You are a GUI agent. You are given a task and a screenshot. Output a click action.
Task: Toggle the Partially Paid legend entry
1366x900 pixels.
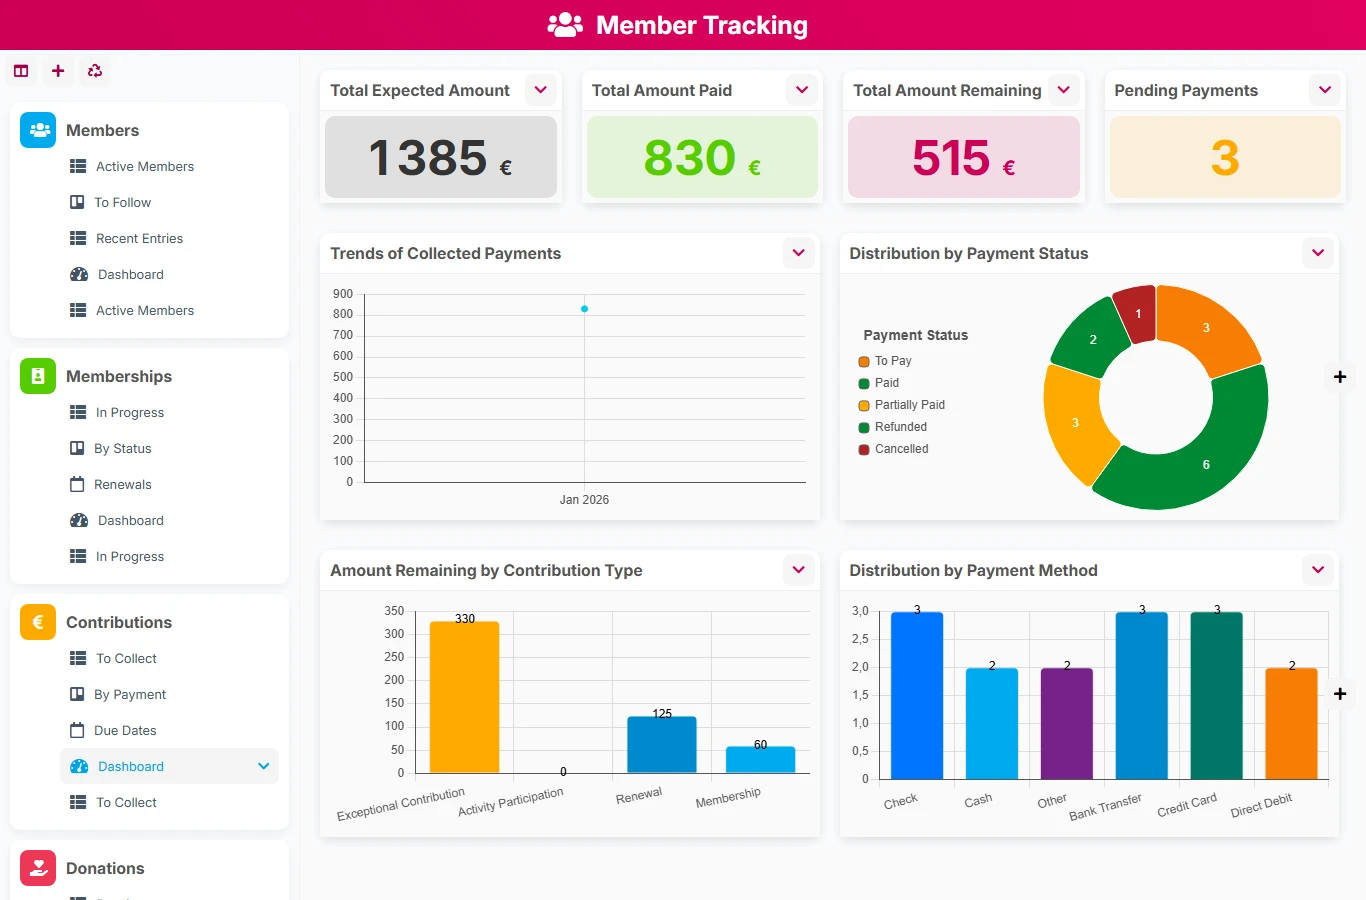pyautogui.click(x=902, y=405)
